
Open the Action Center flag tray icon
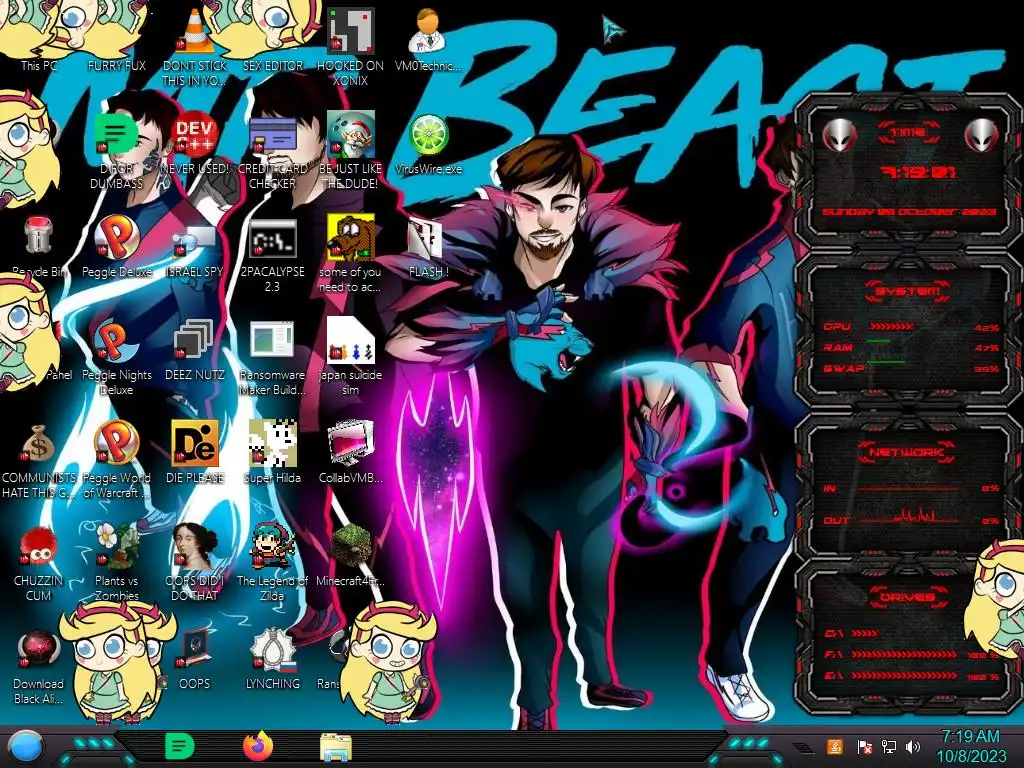[x=864, y=746]
